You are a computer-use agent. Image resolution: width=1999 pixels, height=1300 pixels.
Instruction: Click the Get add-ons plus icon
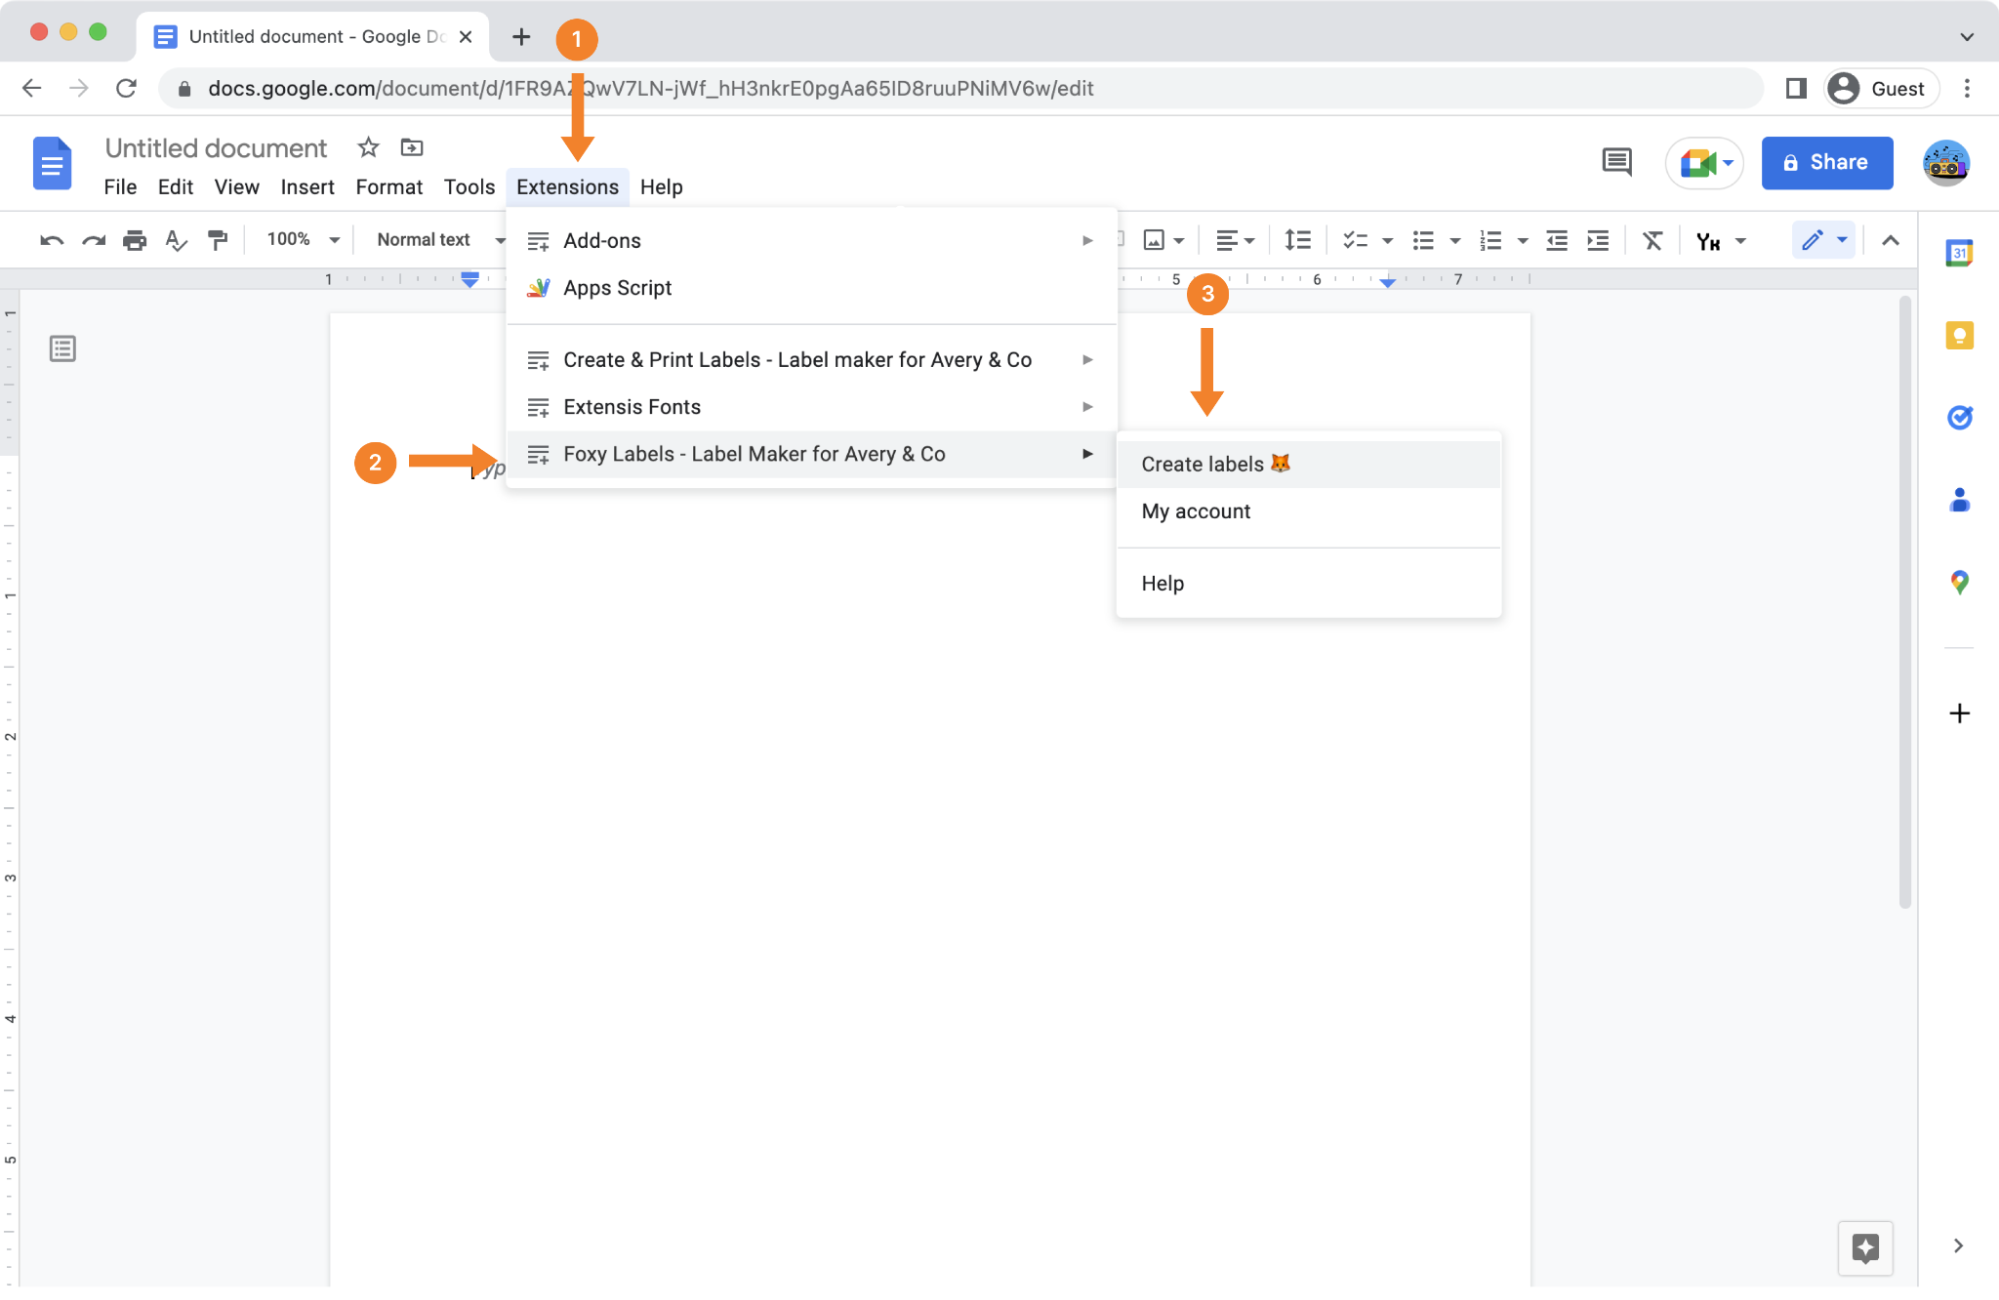click(x=1959, y=713)
